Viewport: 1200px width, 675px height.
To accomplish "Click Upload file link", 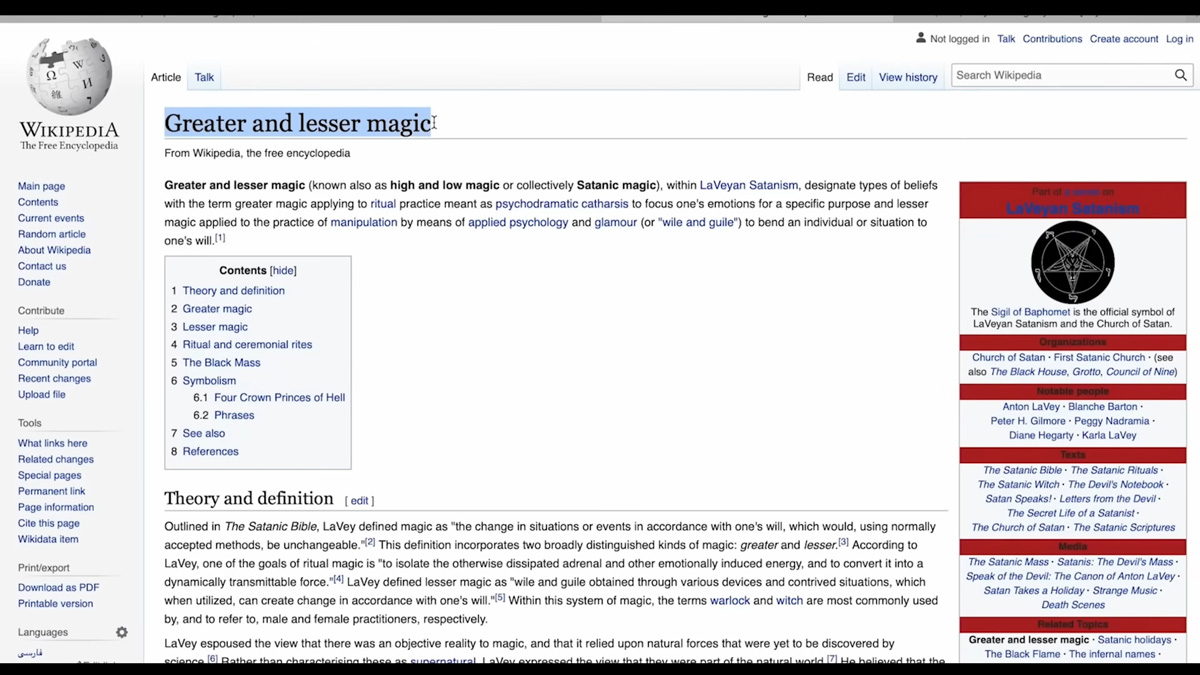I will tap(42, 394).
